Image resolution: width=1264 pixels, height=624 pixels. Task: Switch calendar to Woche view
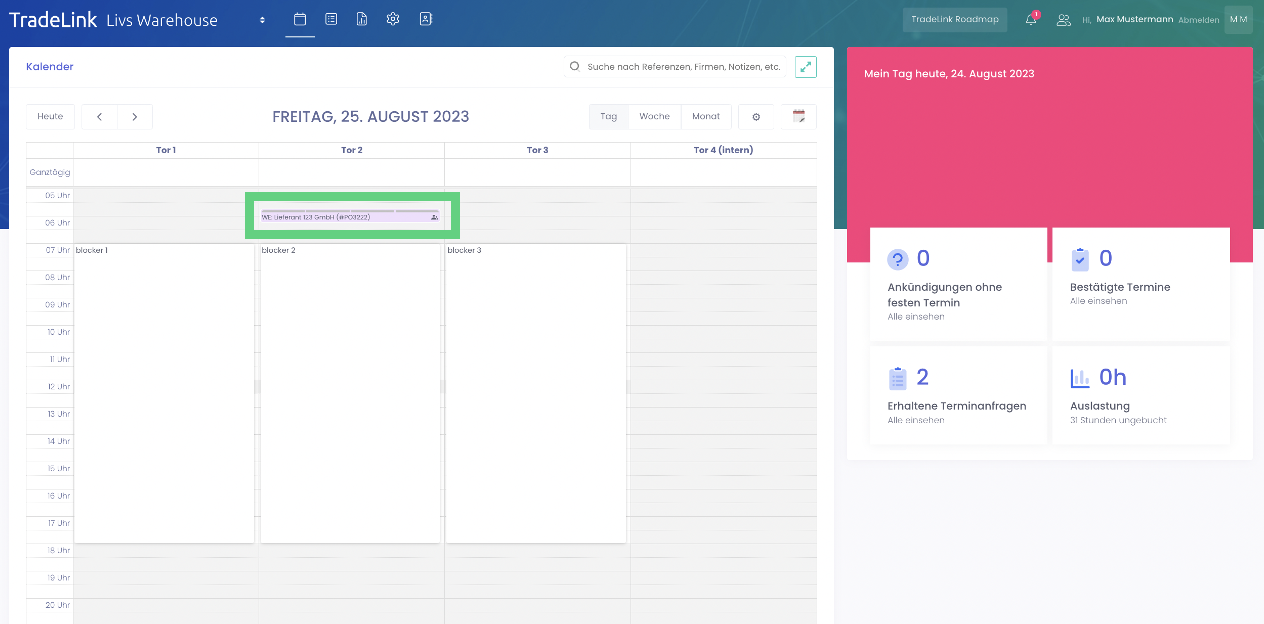coord(654,117)
